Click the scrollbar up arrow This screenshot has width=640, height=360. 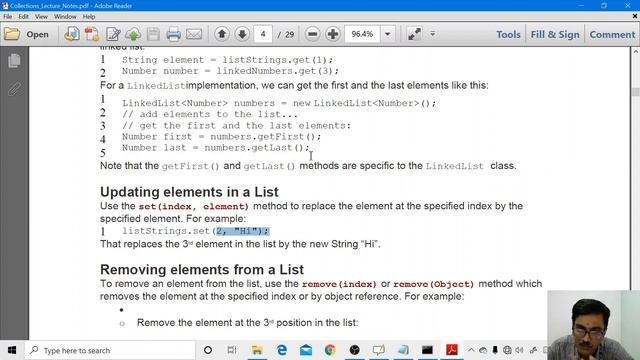click(636, 51)
